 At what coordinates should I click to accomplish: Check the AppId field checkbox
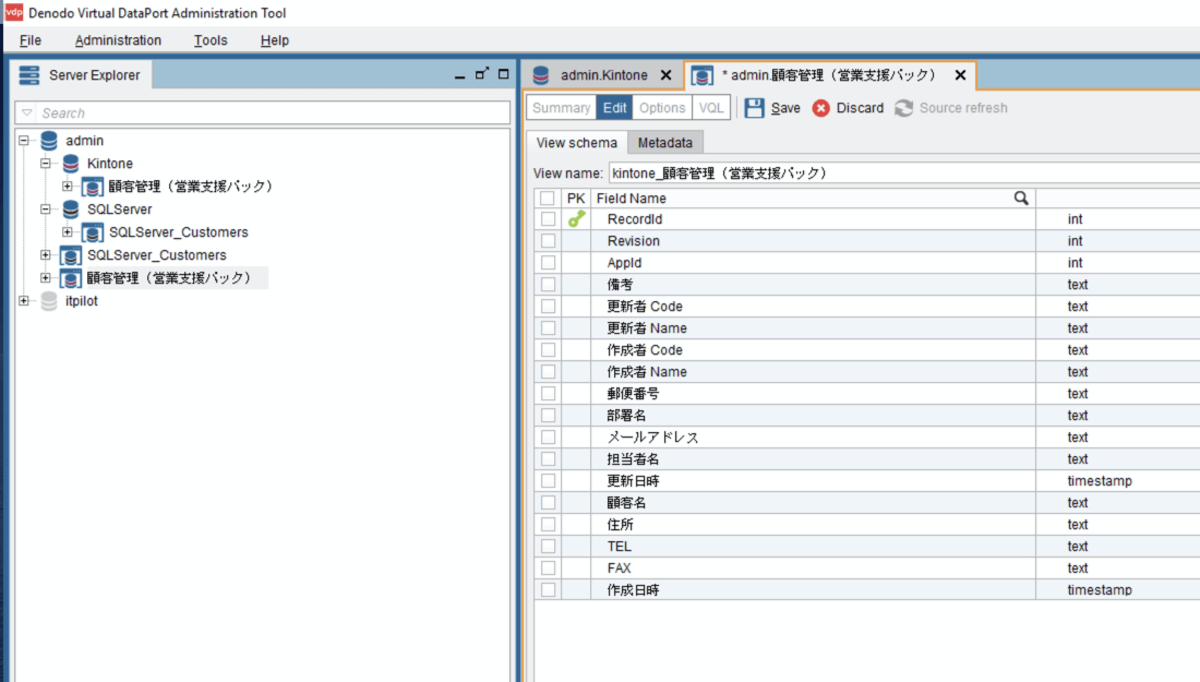(548, 263)
